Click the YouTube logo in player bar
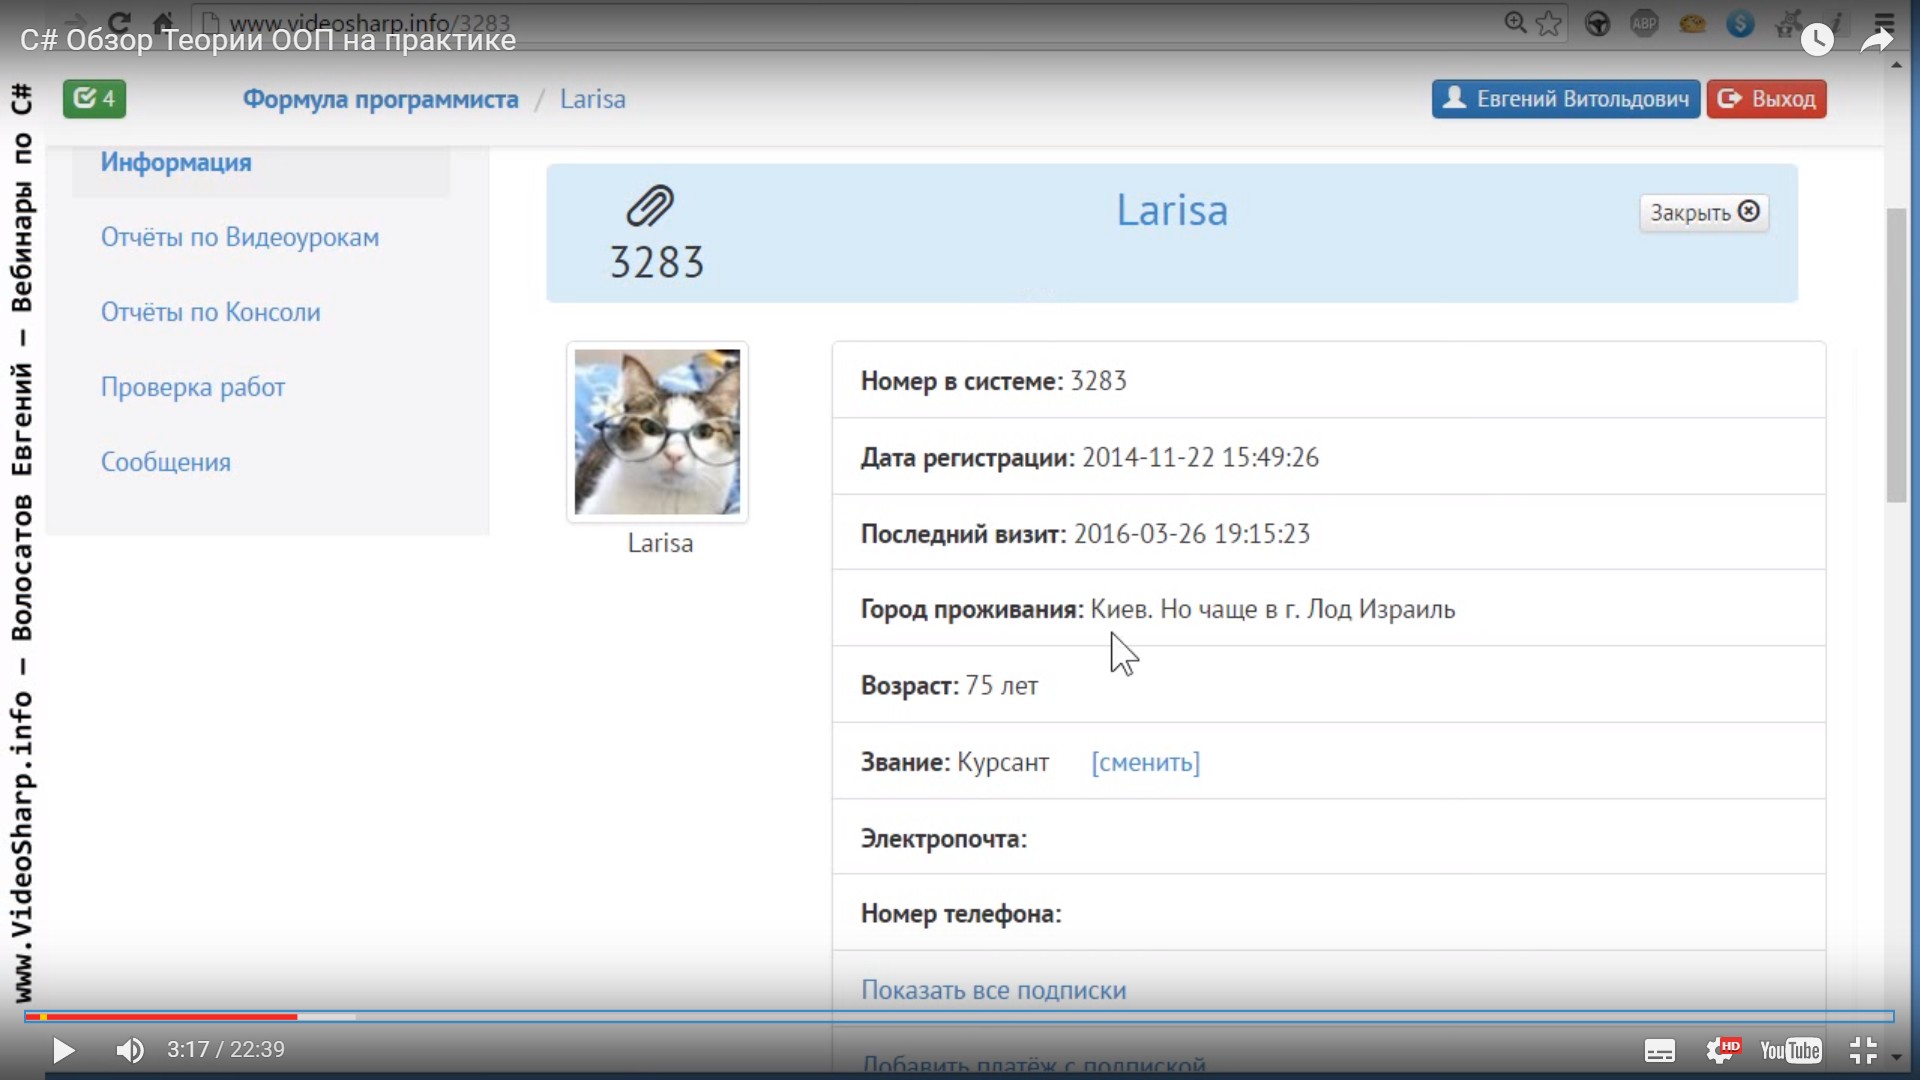Screen dimensions: 1920x1080 (1790, 1051)
